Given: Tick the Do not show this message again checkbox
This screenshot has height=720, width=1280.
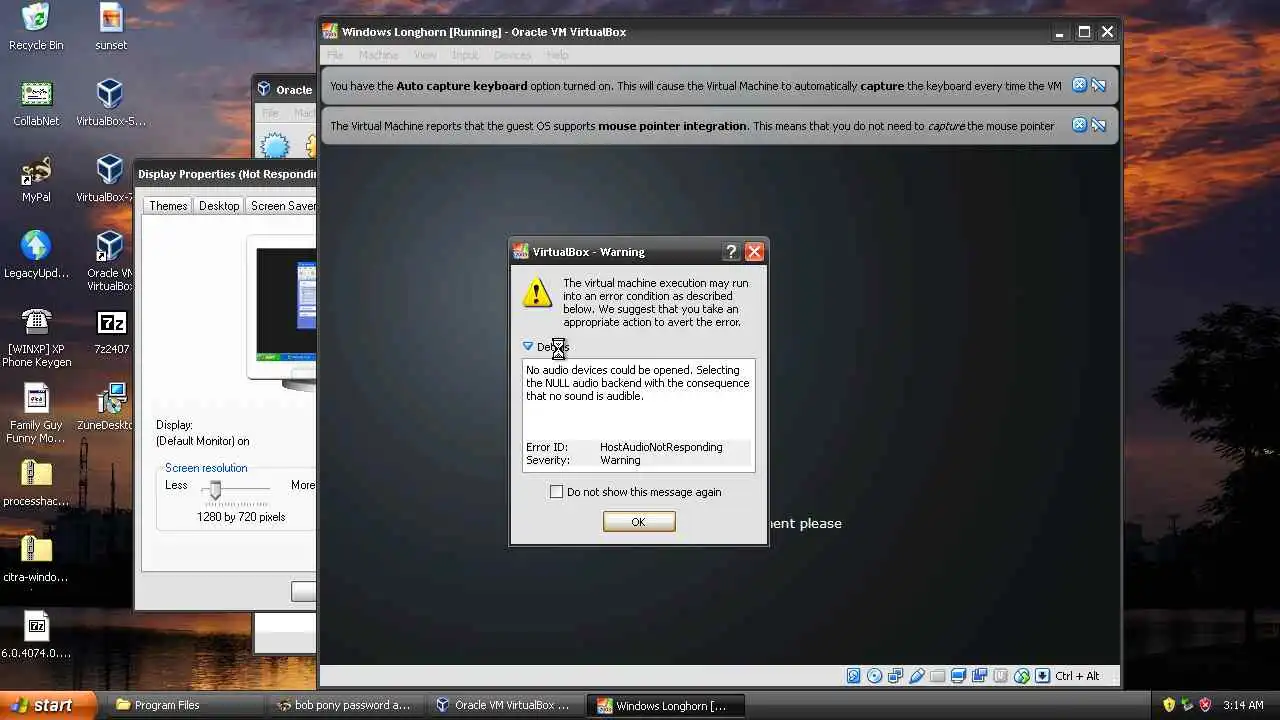Looking at the screenshot, I should click(x=557, y=492).
